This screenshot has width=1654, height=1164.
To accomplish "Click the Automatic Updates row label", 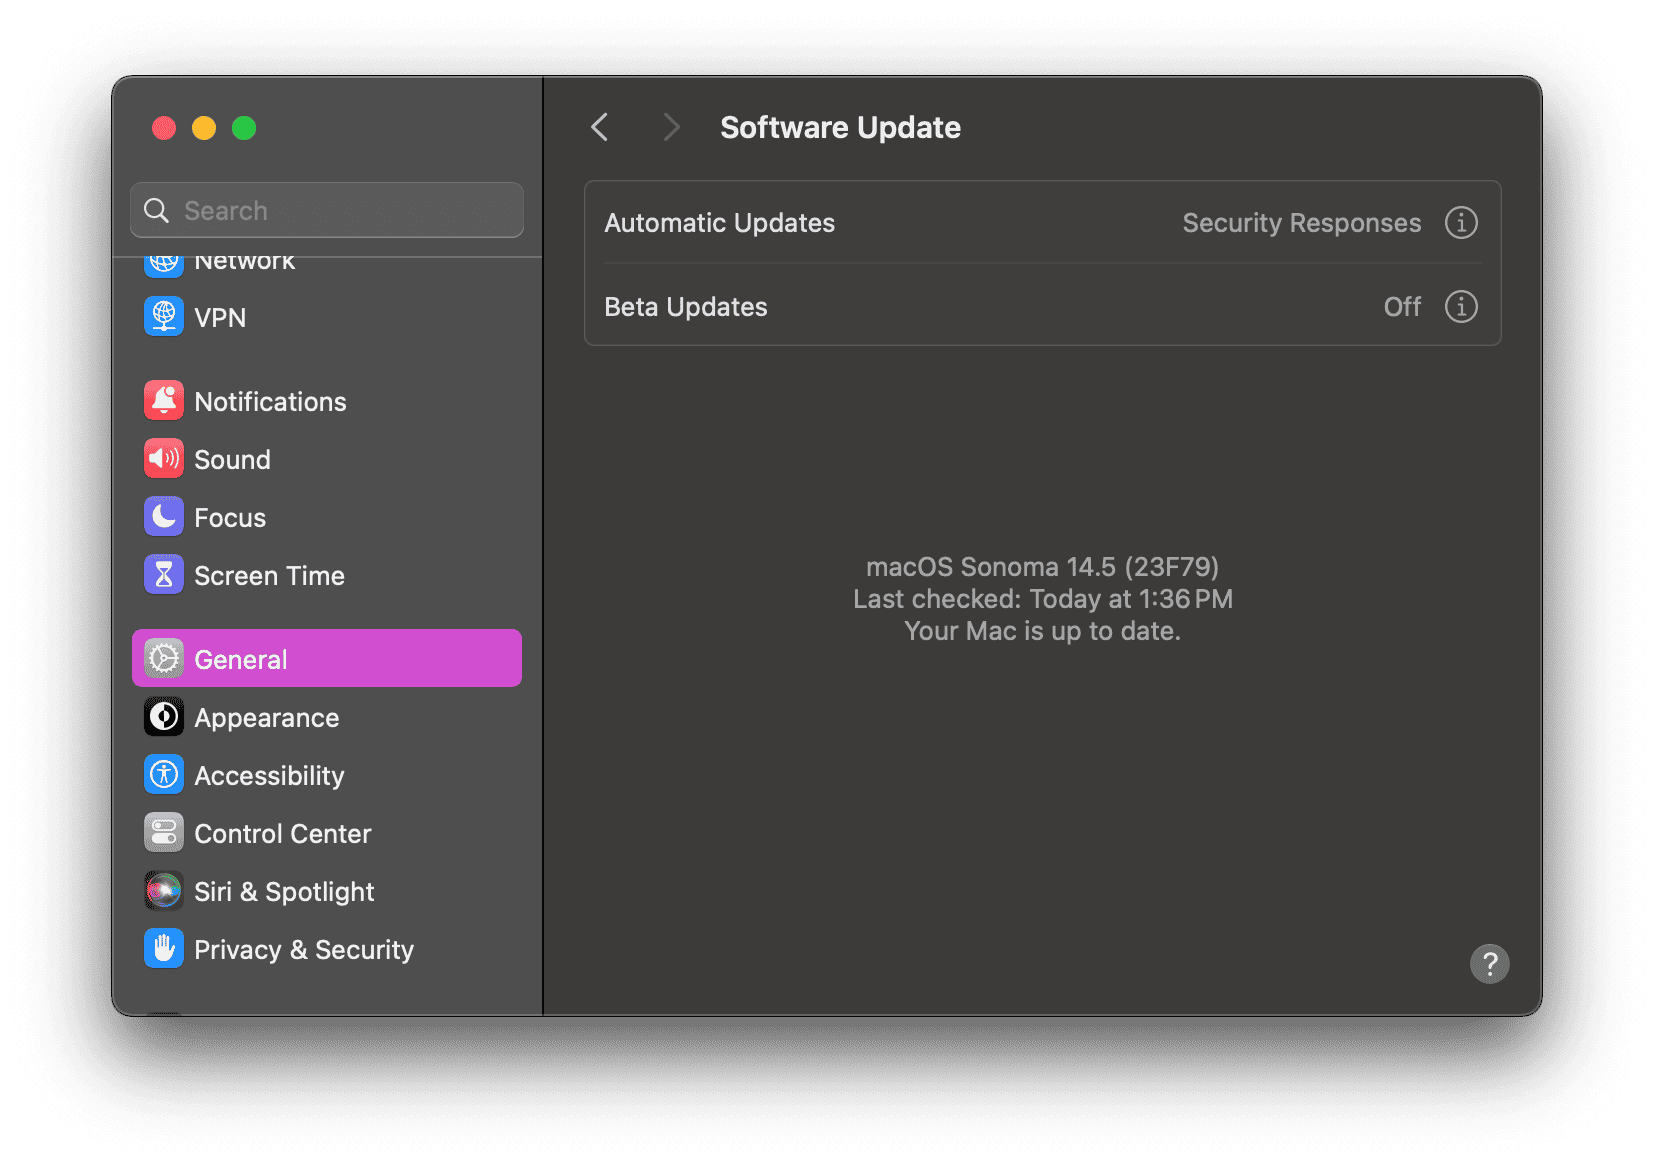I will [x=719, y=223].
